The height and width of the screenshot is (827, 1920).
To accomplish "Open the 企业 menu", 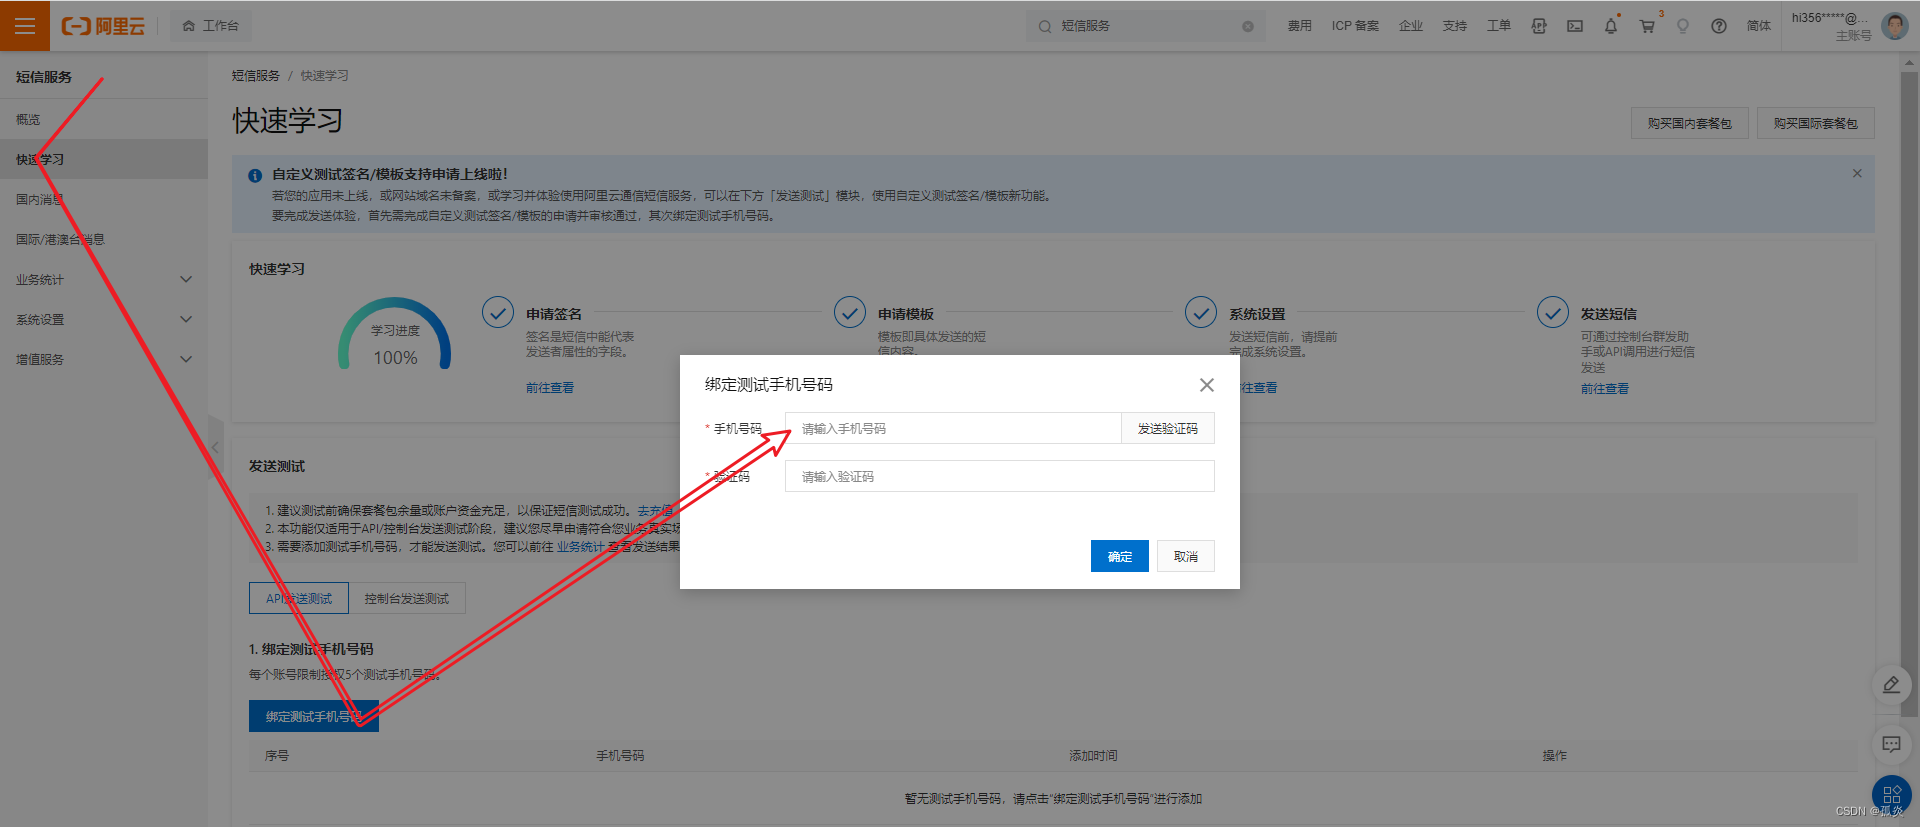I will [x=1411, y=26].
